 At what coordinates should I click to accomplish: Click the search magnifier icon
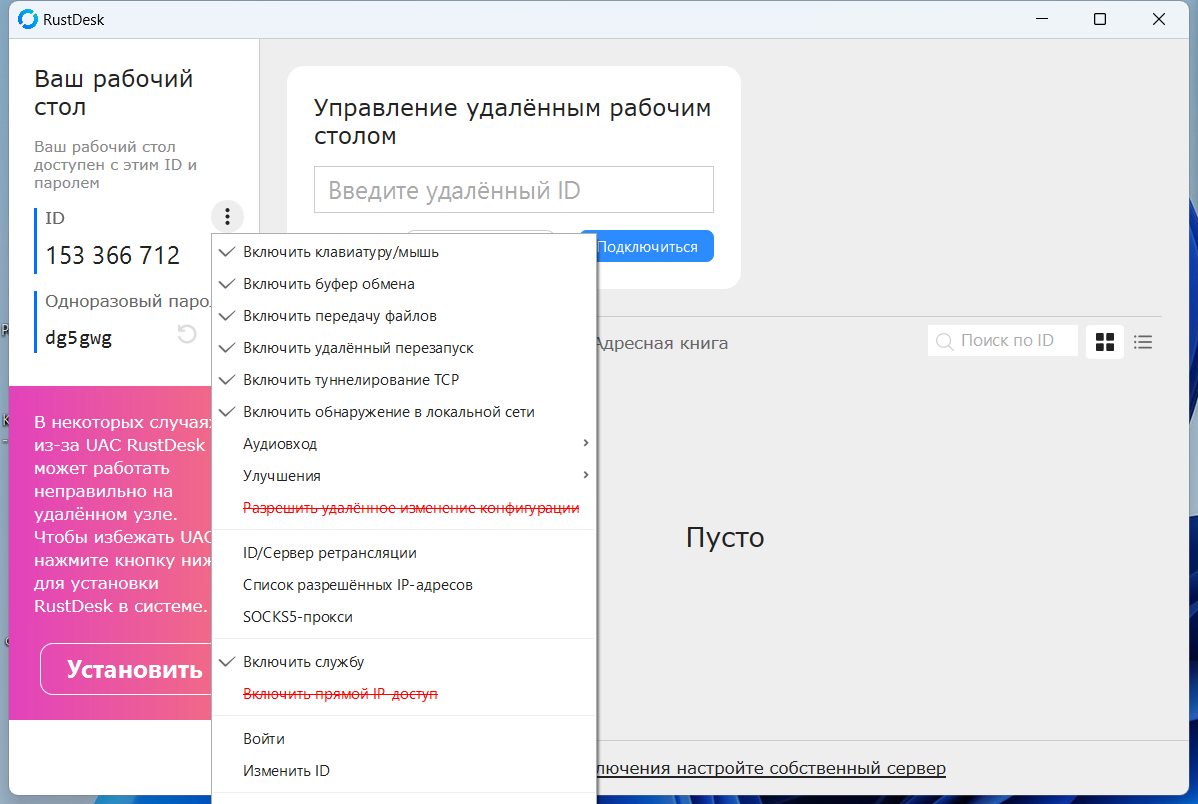point(944,342)
